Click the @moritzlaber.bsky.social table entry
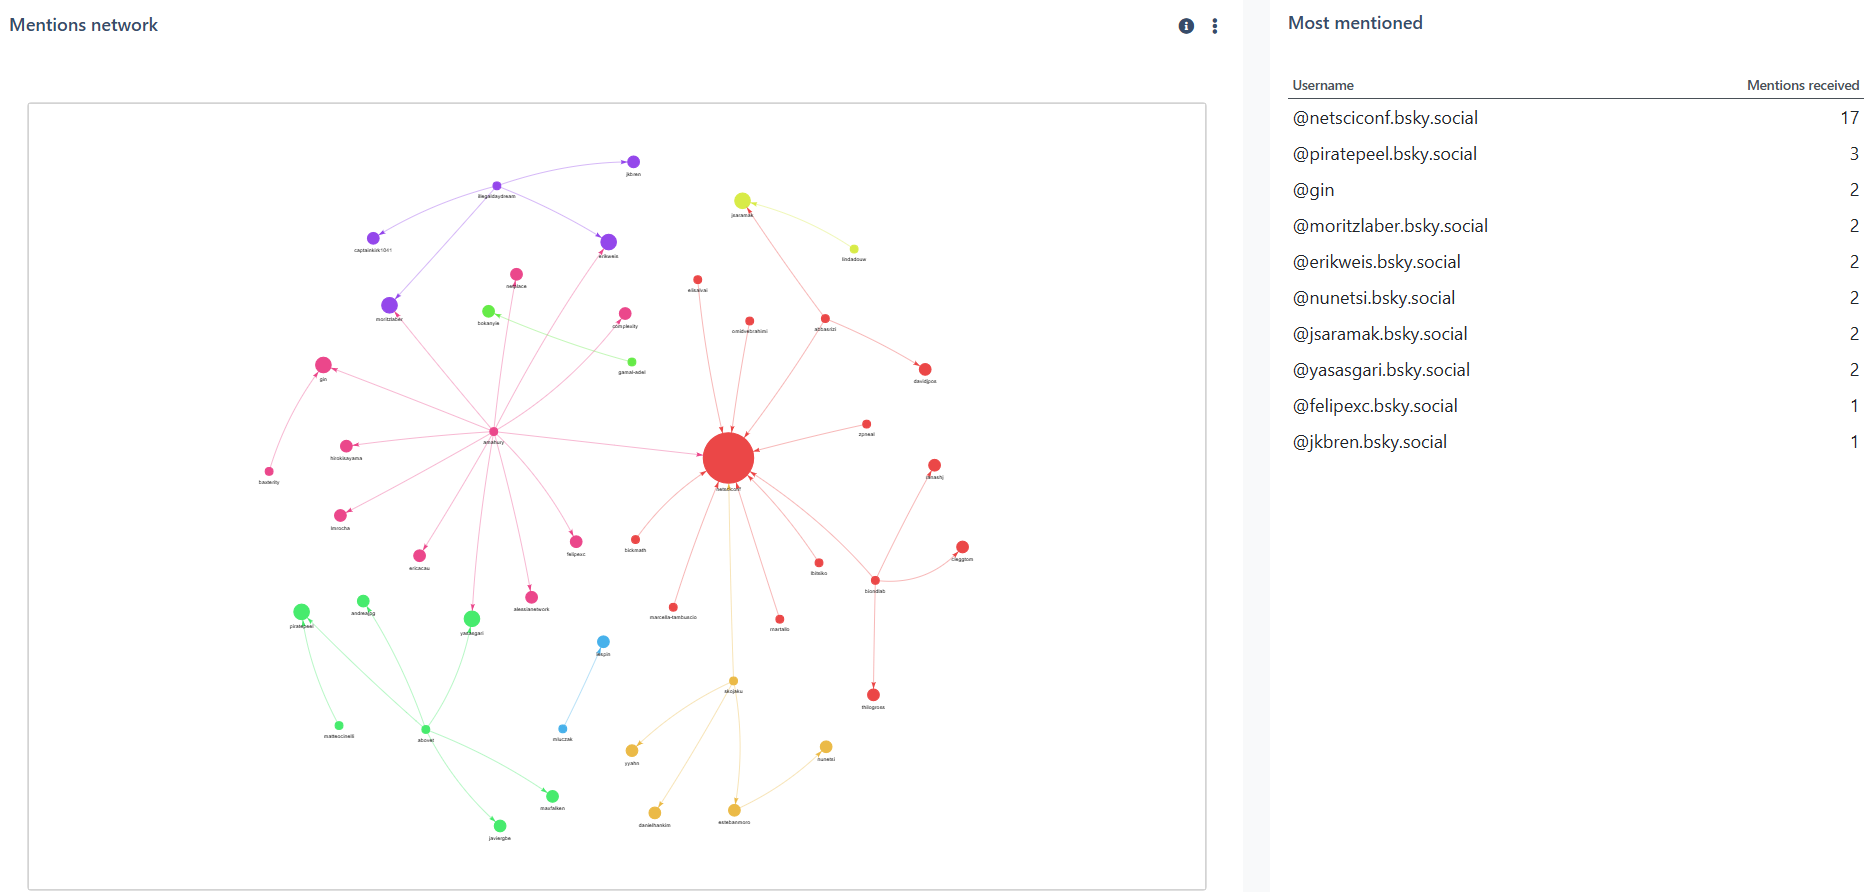 (x=1390, y=226)
